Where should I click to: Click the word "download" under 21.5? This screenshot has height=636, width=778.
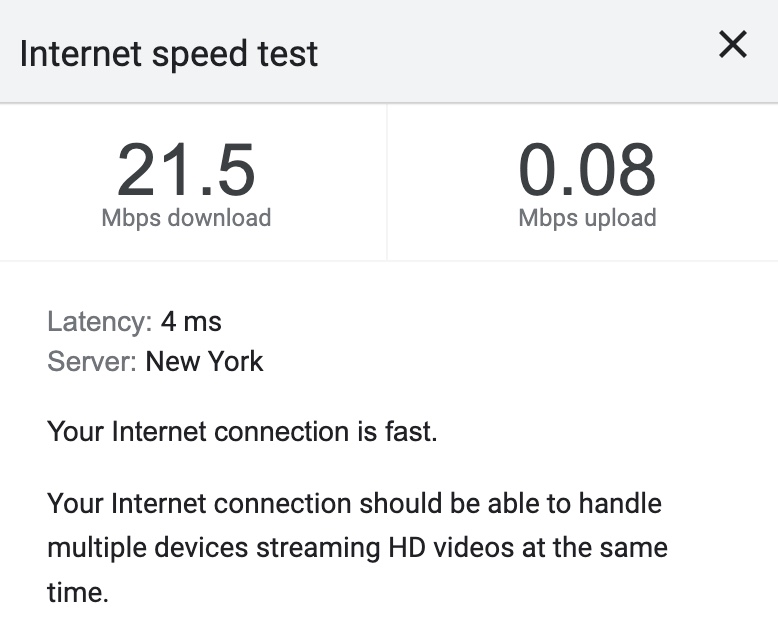(219, 217)
